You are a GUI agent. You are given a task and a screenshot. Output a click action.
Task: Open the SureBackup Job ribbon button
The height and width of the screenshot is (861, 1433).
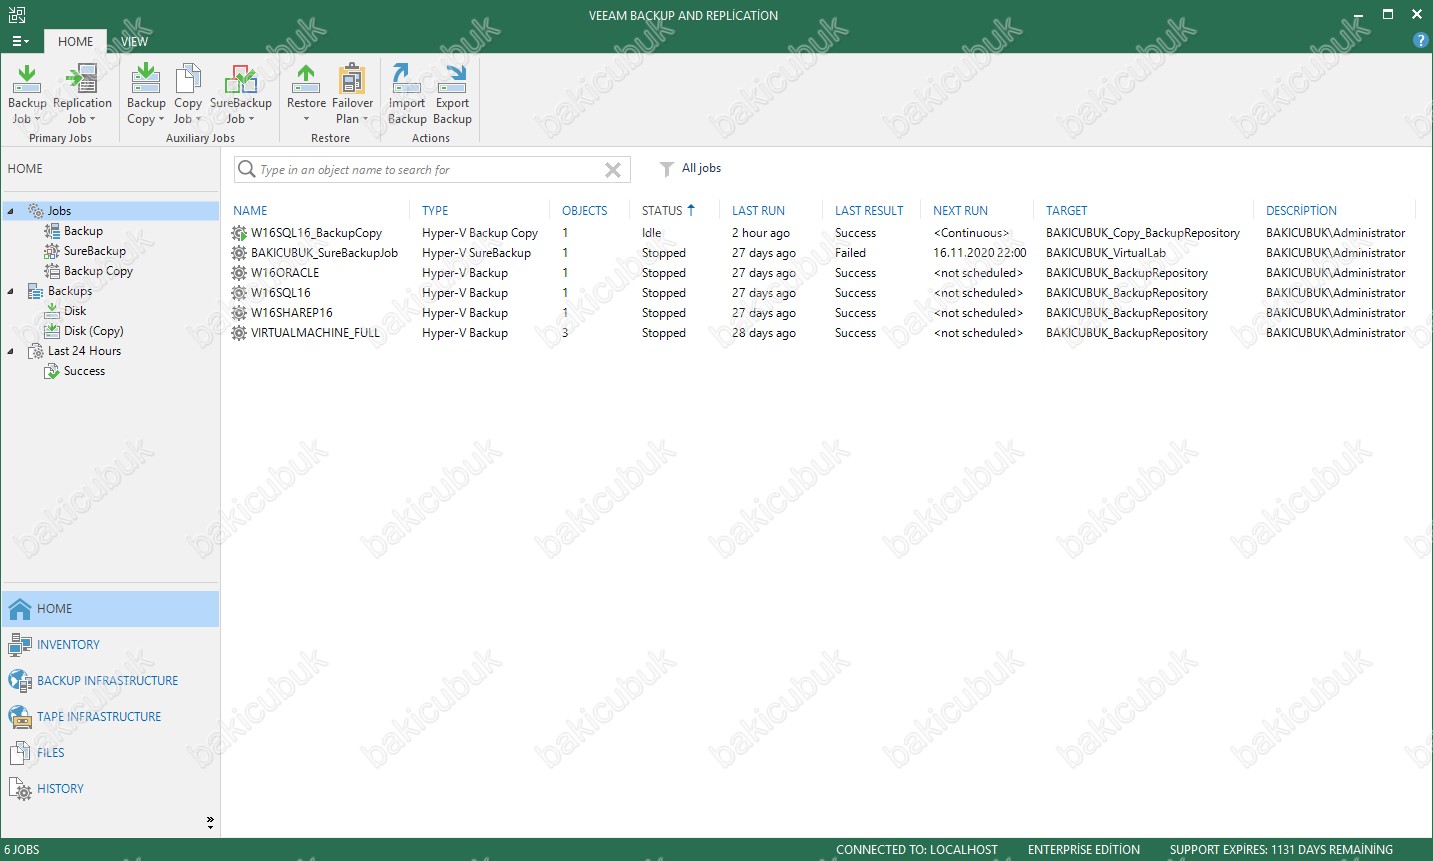click(240, 94)
